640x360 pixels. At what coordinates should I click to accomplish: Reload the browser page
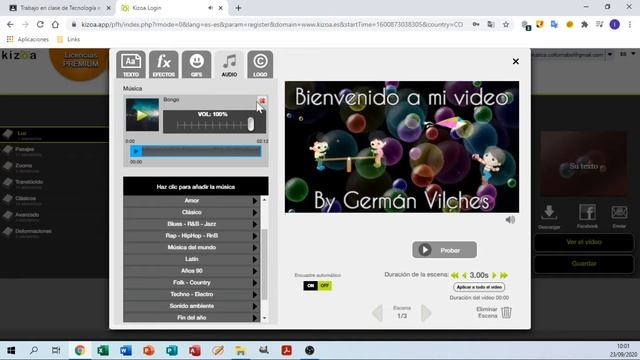[x=40, y=24]
